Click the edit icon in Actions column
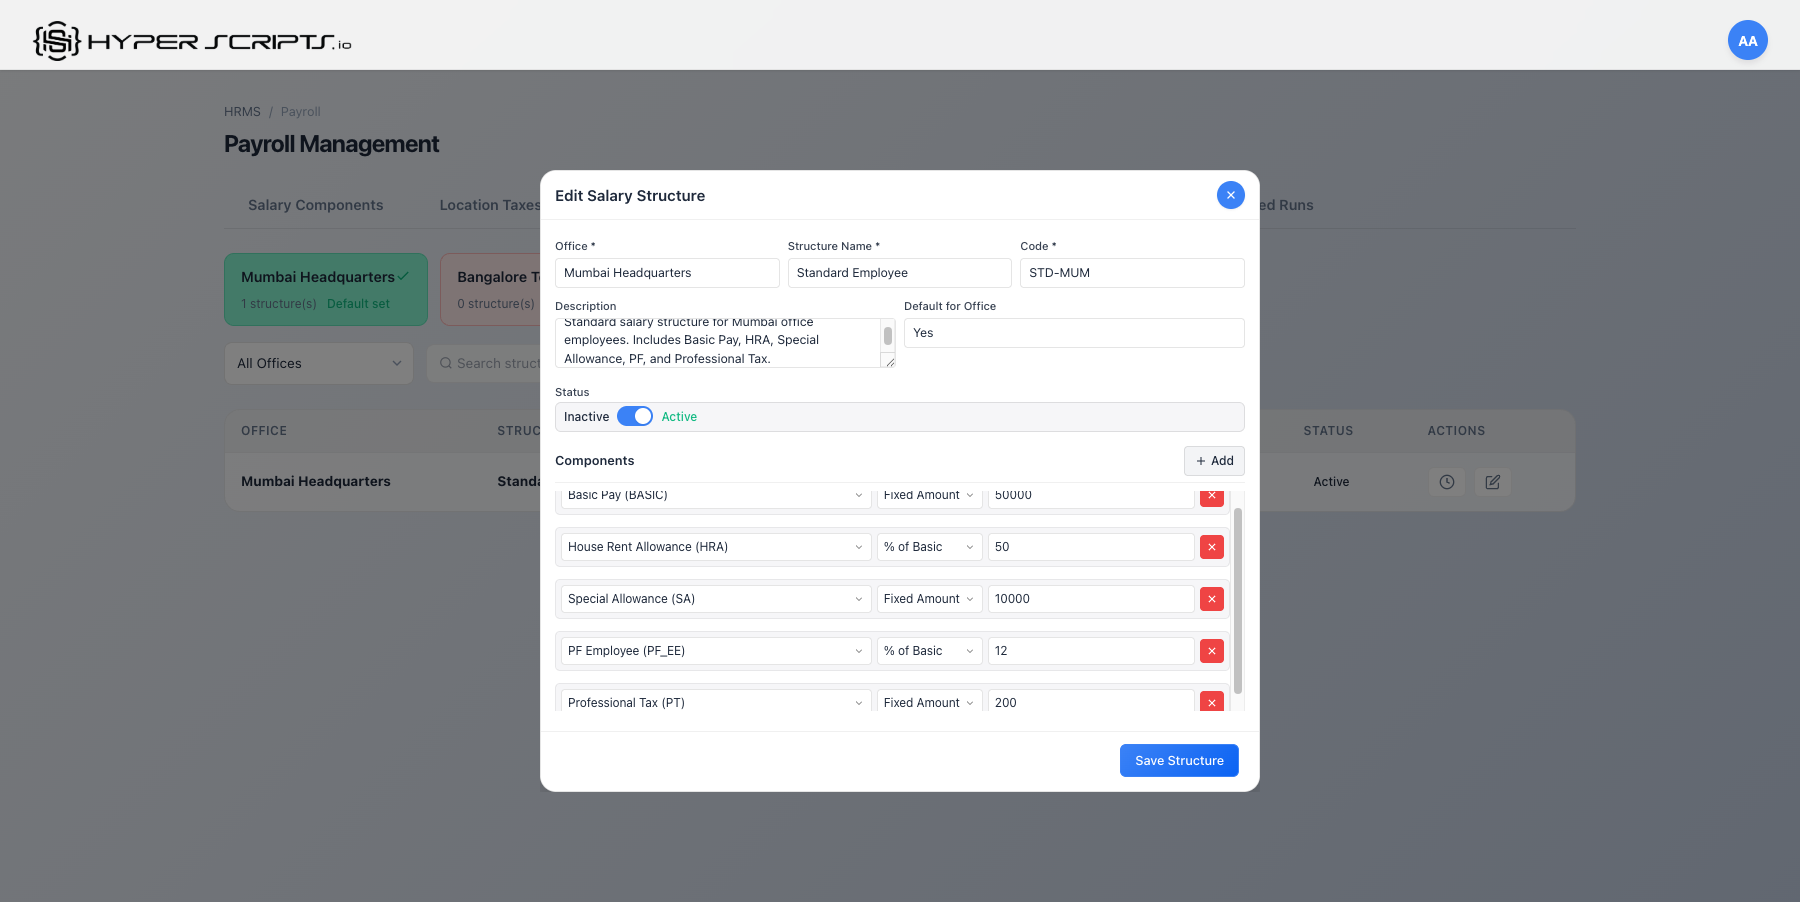This screenshot has width=1800, height=902. click(1492, 482)
